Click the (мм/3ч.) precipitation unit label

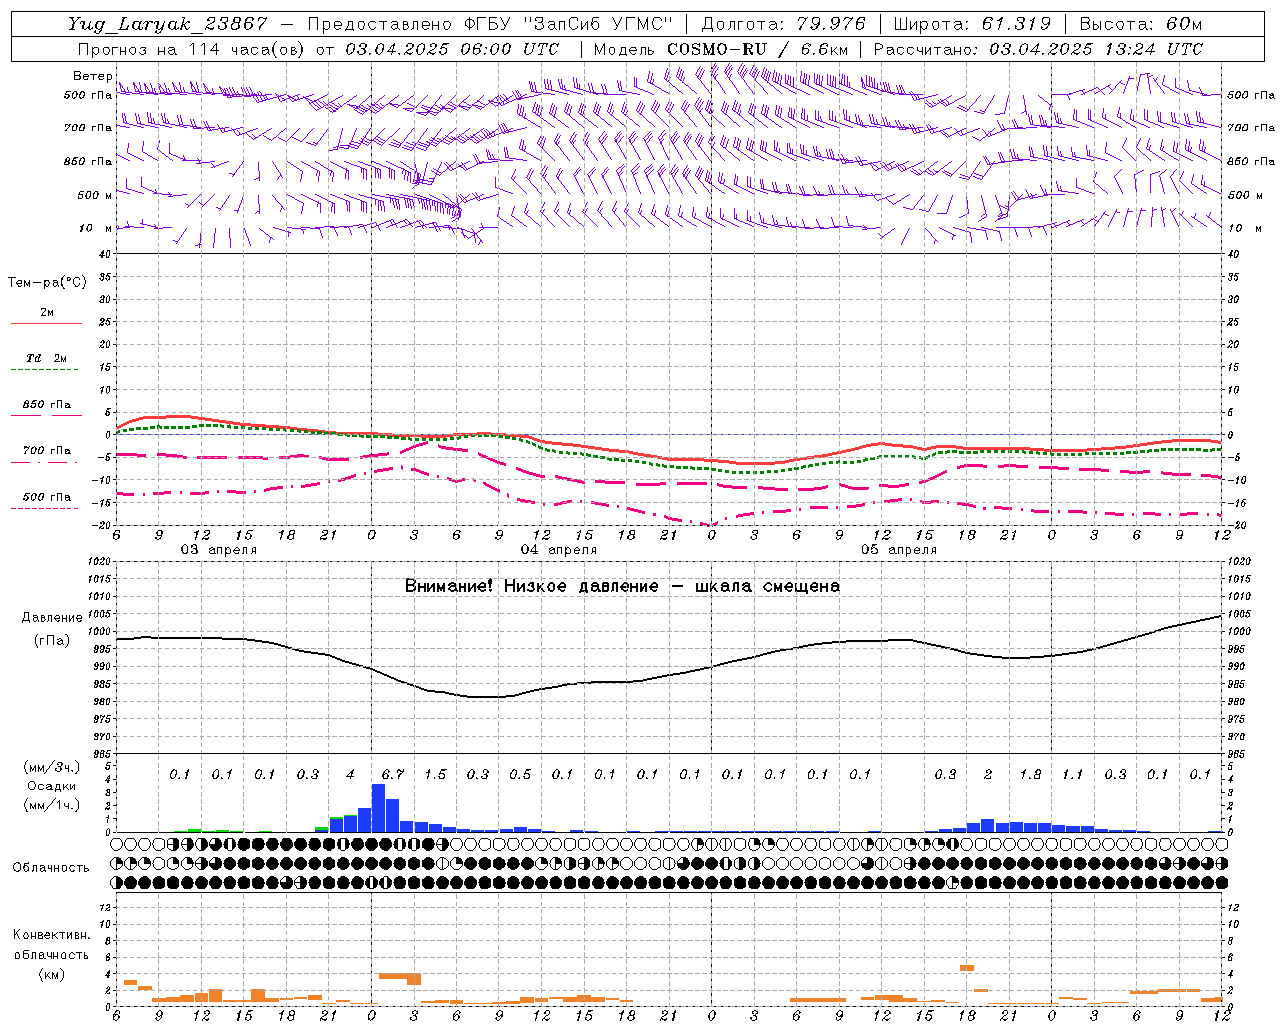51,767
